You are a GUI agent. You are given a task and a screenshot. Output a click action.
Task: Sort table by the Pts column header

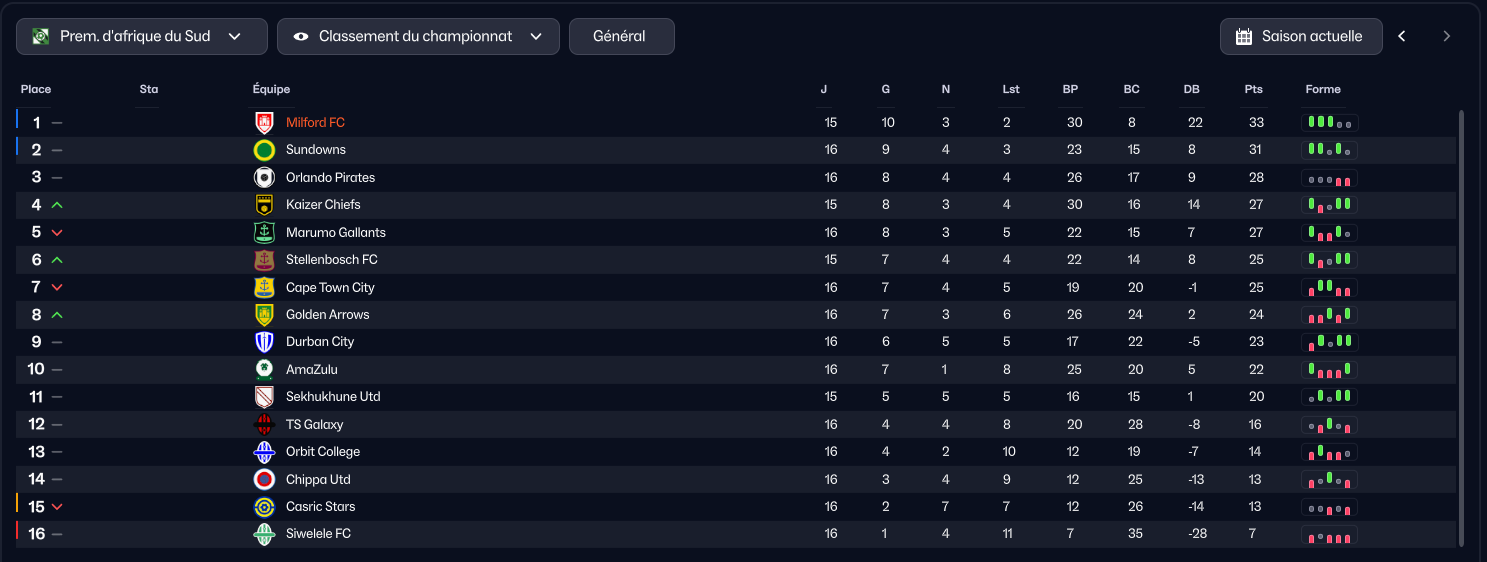[x=1253, y=89]
